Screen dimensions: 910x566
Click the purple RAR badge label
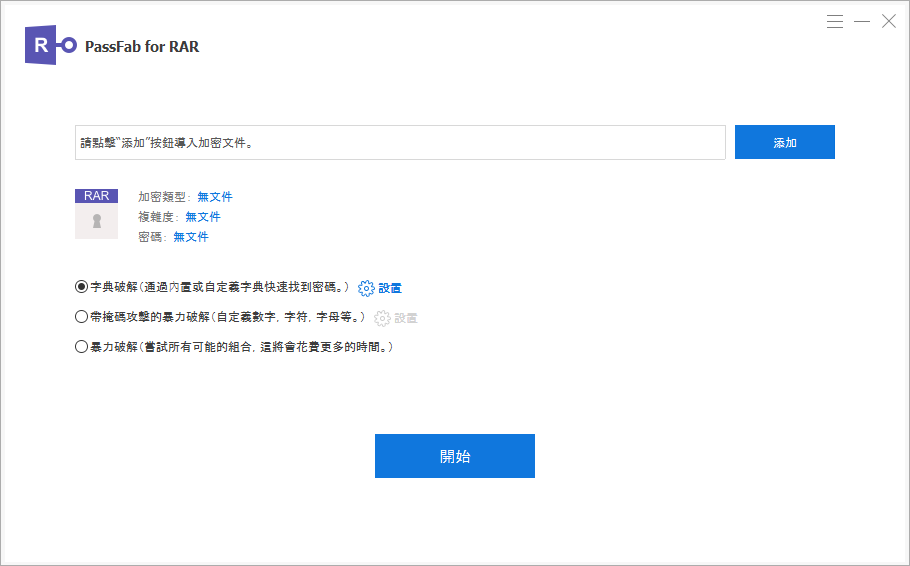(x=97, y=196)
